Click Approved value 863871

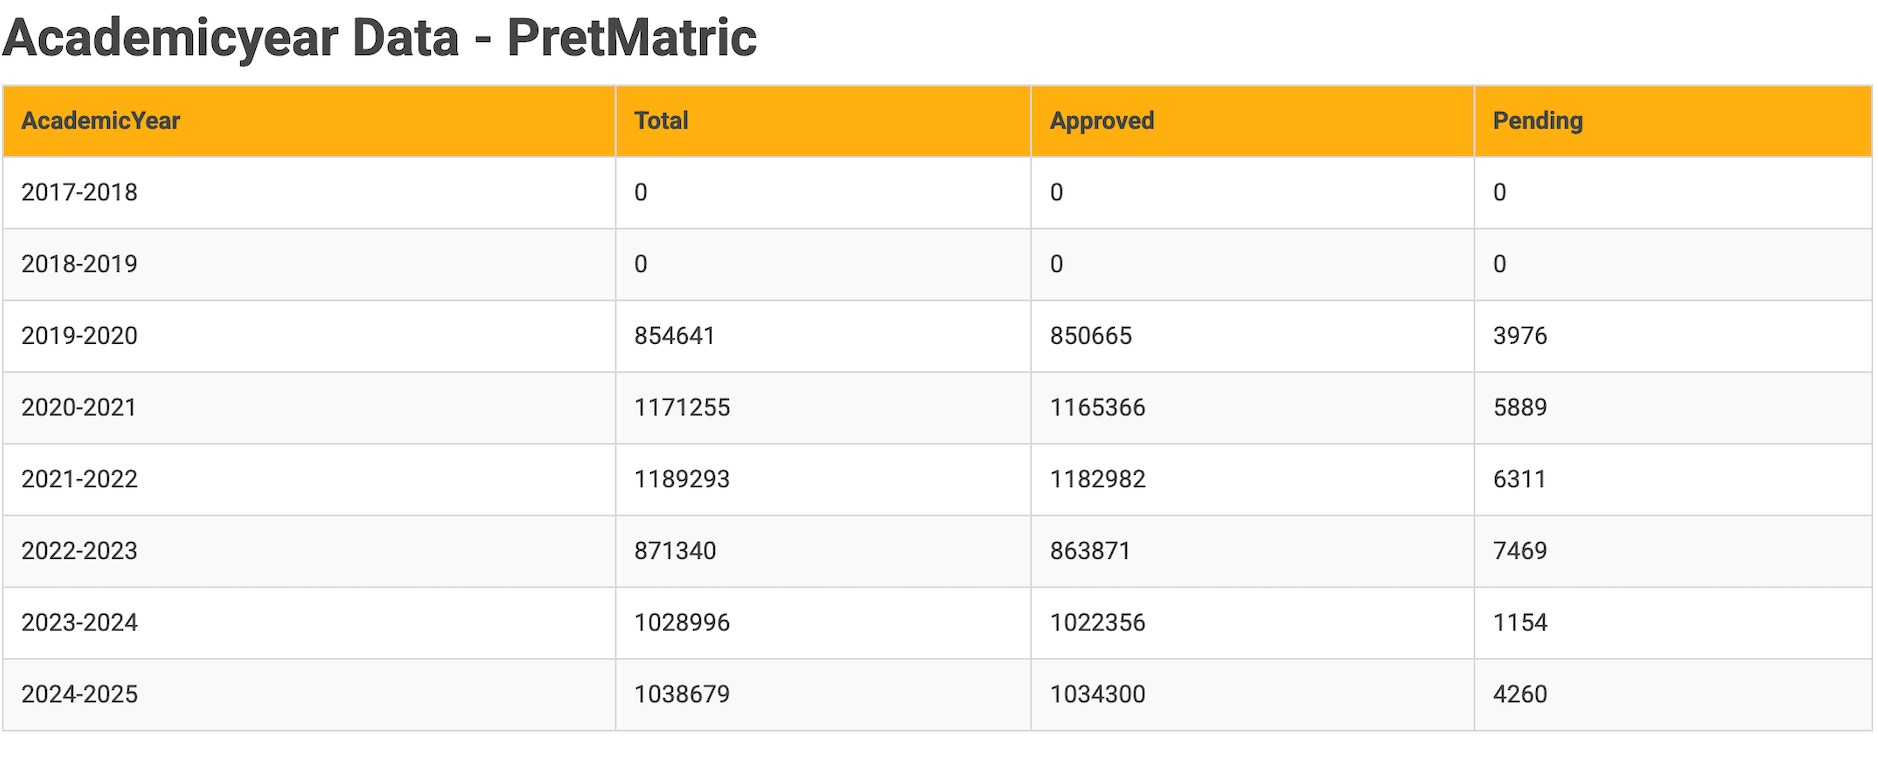coord(1090,551)
